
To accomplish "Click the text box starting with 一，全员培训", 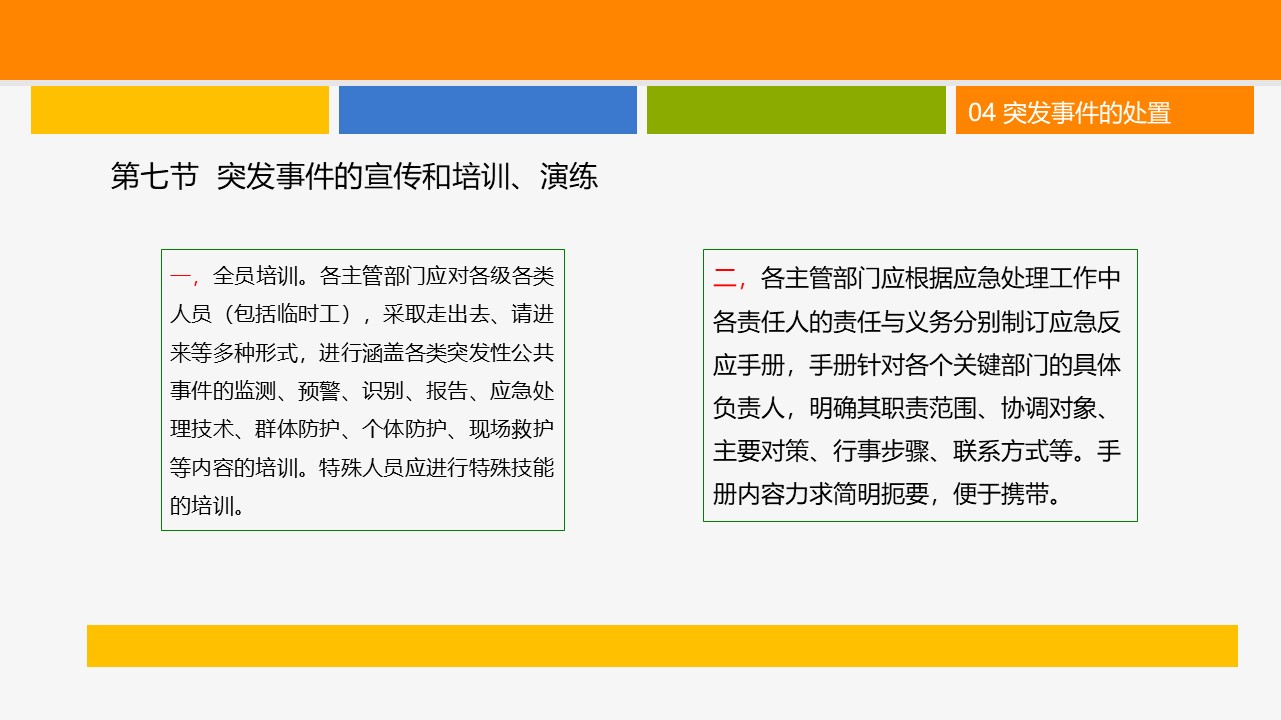I will tap(363, 390).
